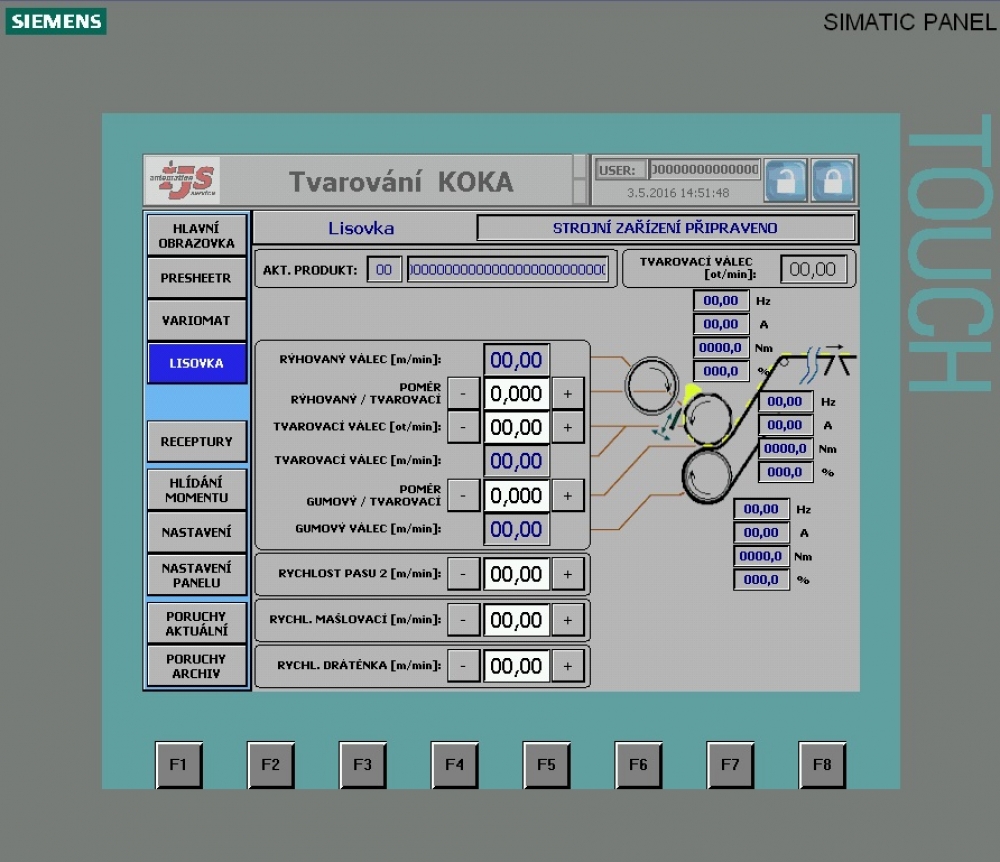The height and width of the screenshot is (862, 1000).
Task: Click the JS service logo
Action: point(181,181)
